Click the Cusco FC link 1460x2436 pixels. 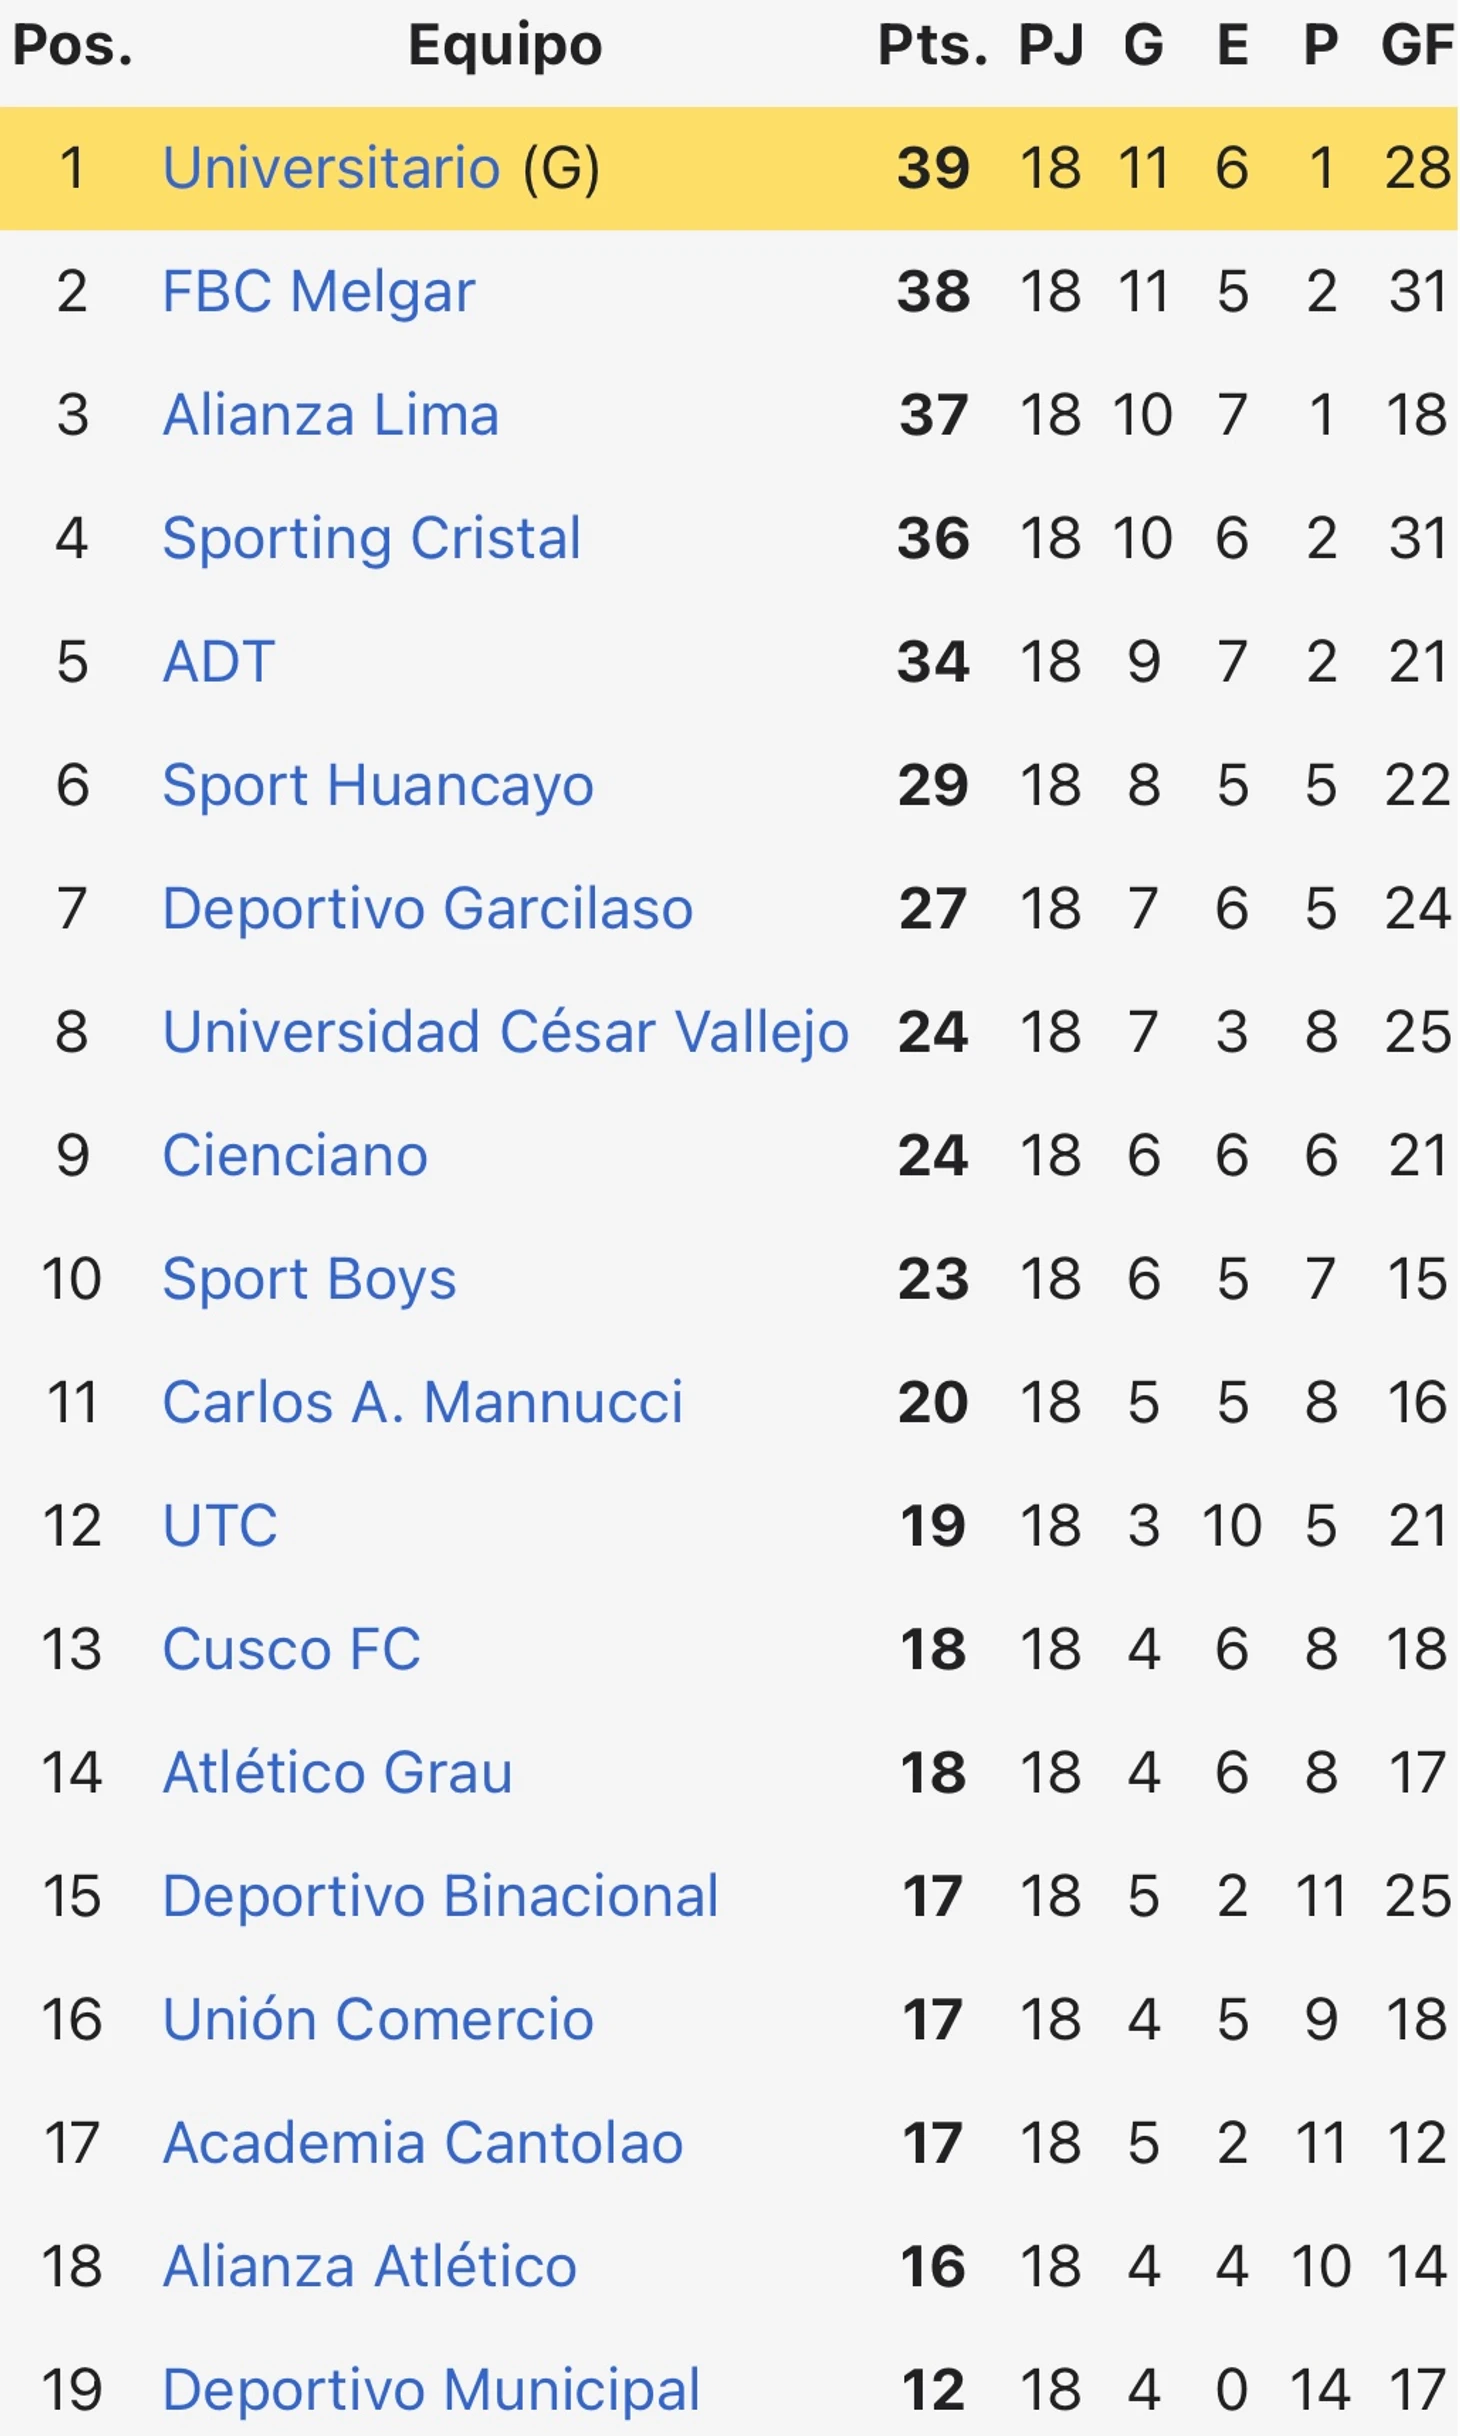pyautogui.click(x=292, y=1649)
